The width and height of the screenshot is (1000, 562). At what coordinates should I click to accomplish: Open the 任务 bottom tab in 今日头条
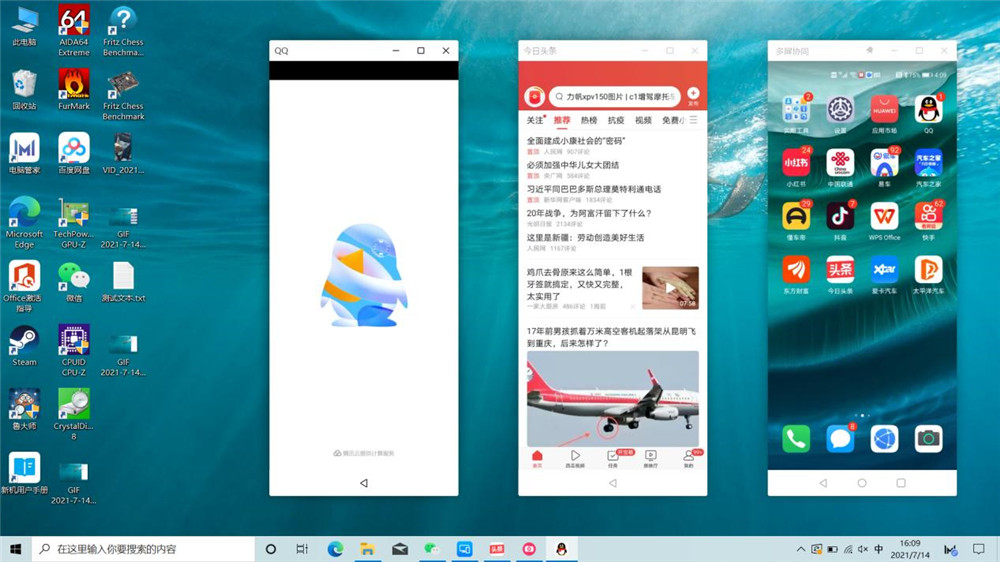pyautogui.click(x=613, y=459)
